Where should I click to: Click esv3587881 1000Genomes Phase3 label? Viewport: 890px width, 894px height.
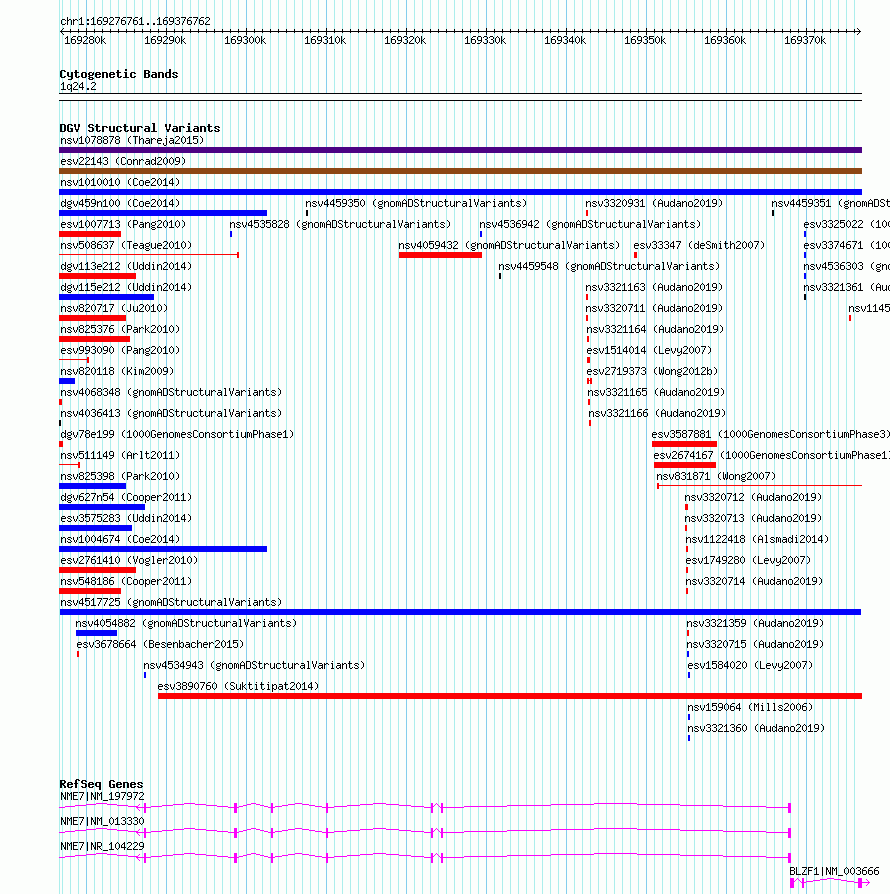[770, 435]
